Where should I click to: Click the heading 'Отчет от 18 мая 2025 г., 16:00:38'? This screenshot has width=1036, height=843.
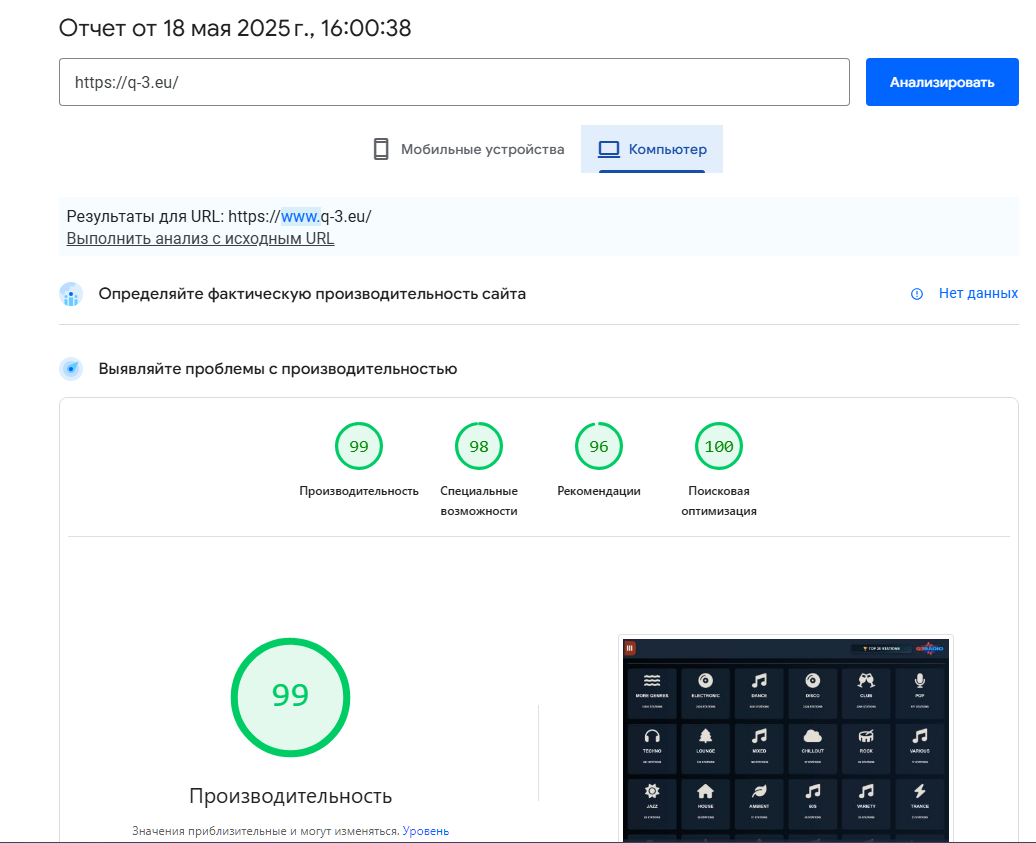tap(235, 28)
